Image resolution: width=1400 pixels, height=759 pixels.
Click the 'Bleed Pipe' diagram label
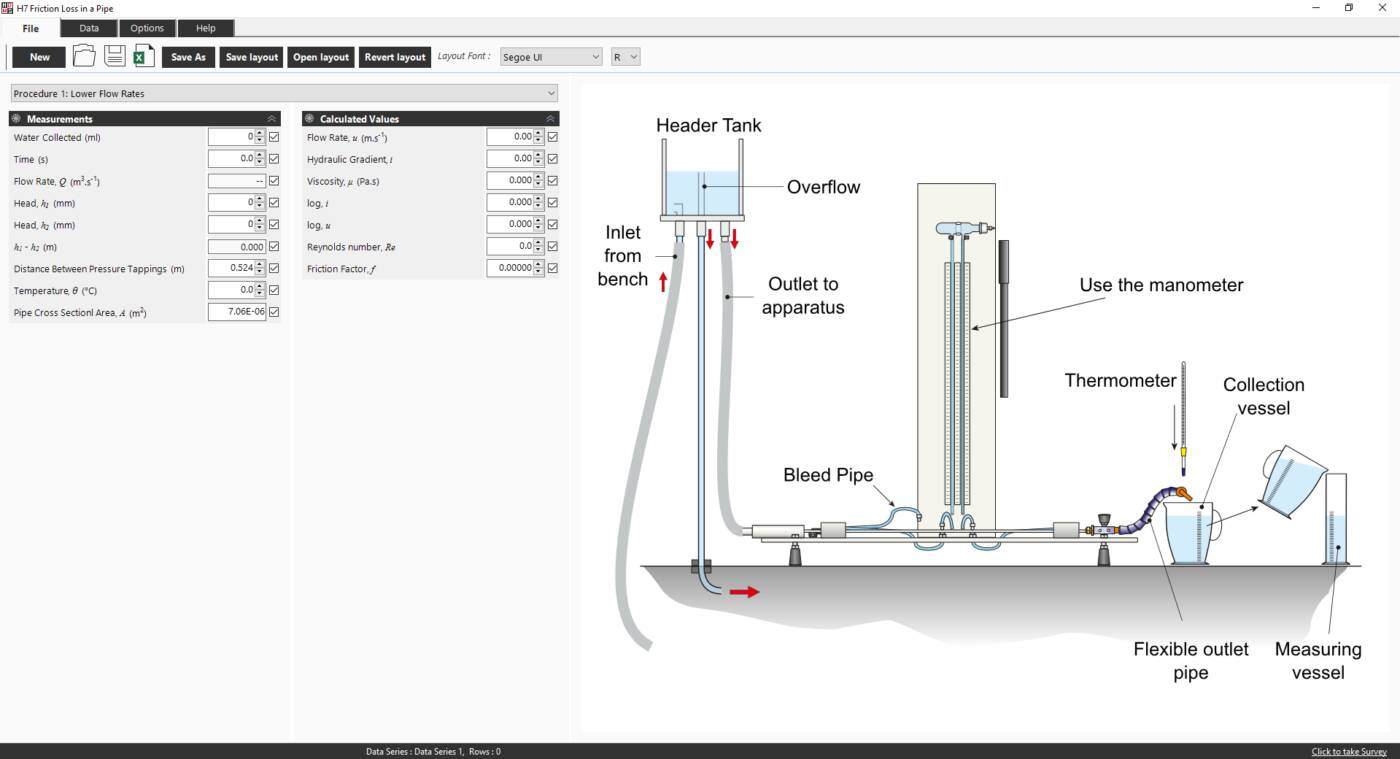click(828, 475)
